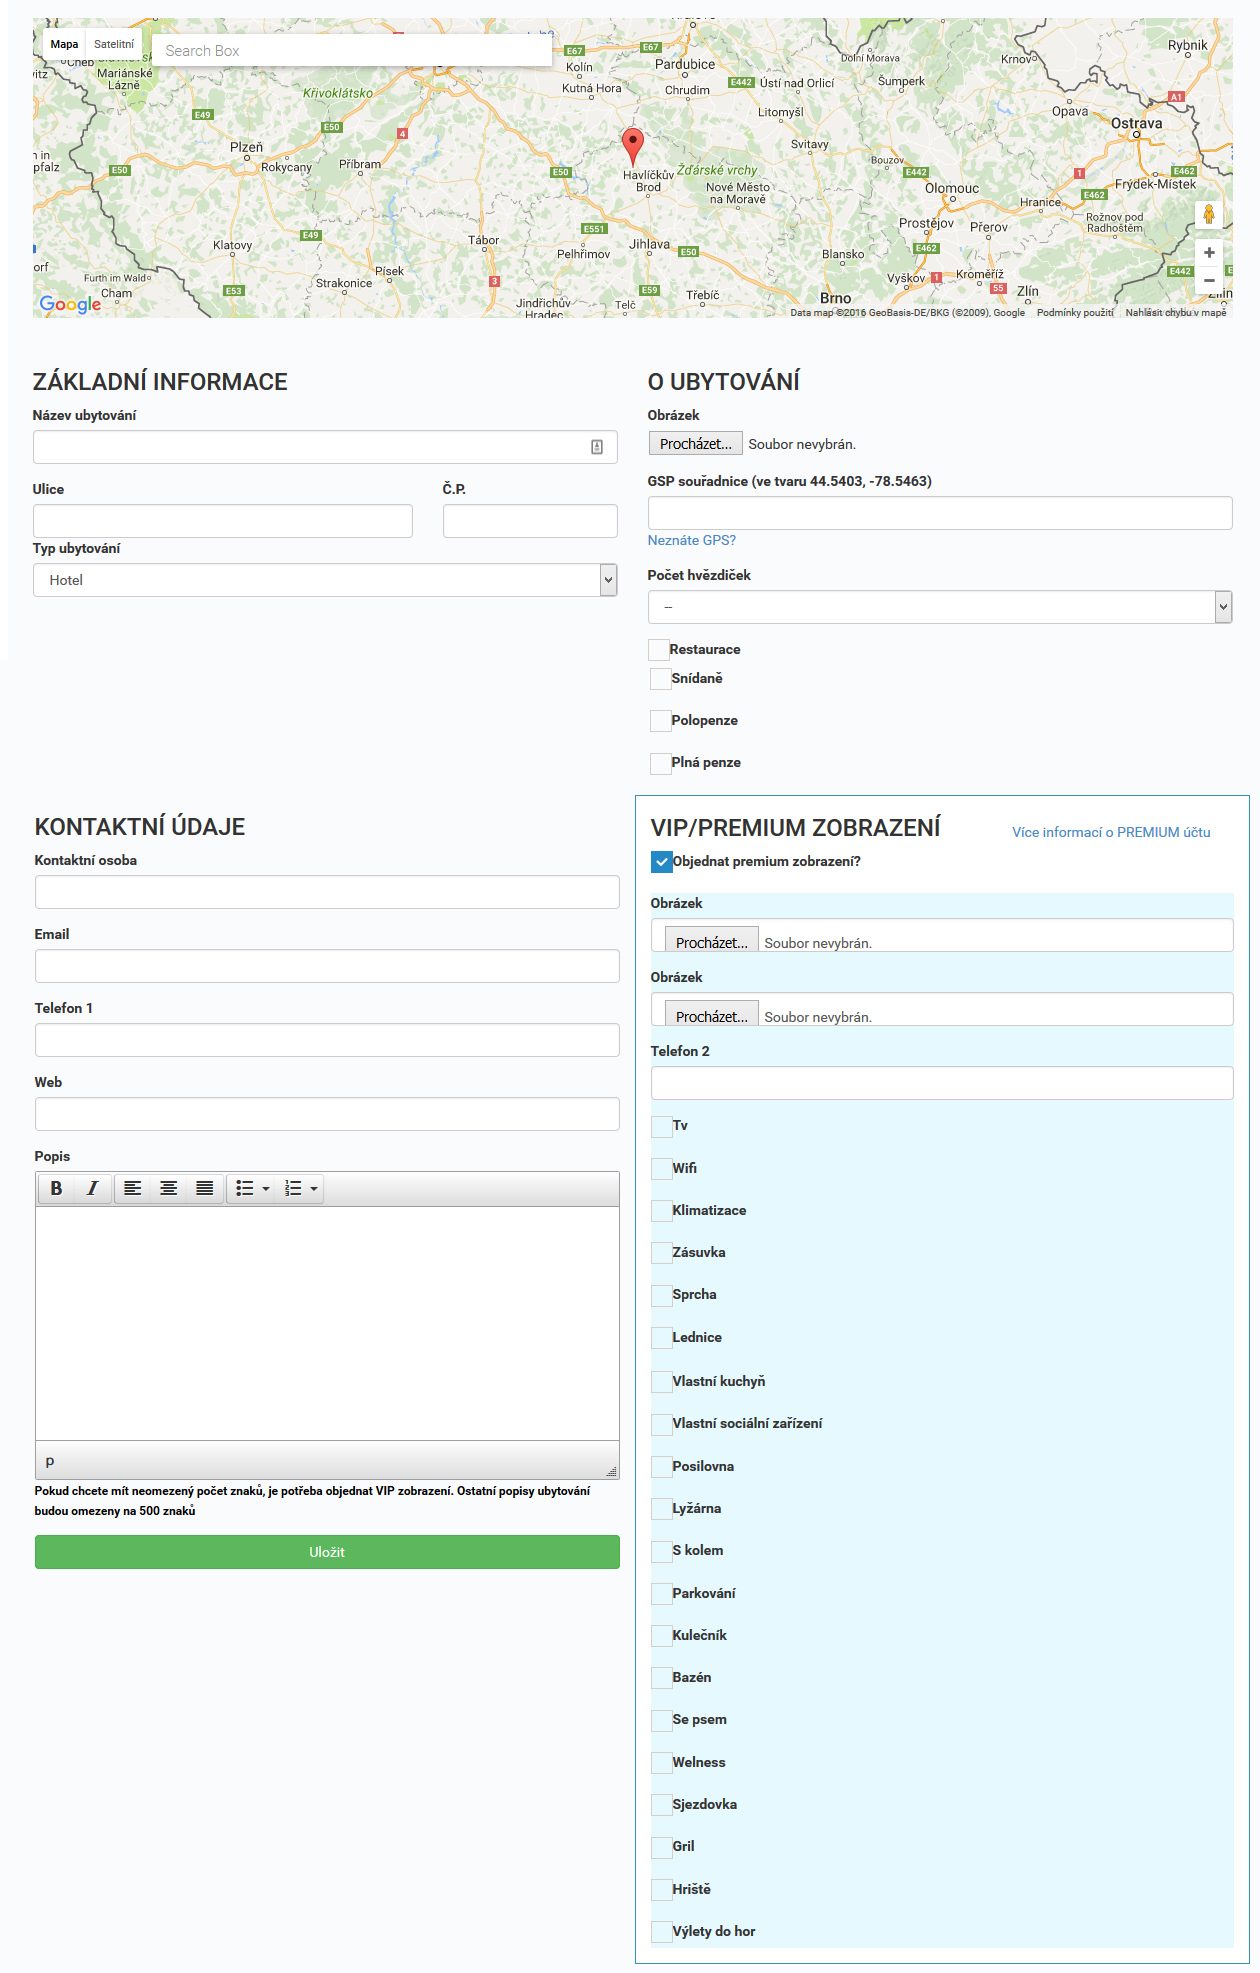
Task: Enable the S kolem checkbox
Action: click(x=661, y=1551)
